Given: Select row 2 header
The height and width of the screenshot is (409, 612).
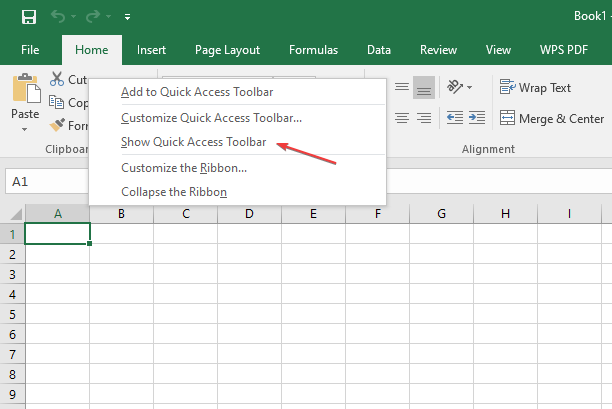Looking at the screenshot, I should 12,254.
